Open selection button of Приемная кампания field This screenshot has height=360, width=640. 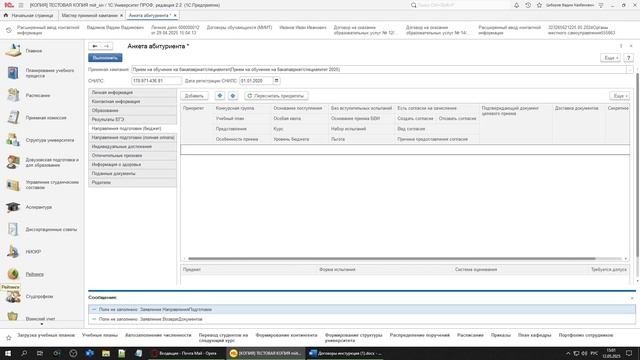tap(629, 70)
